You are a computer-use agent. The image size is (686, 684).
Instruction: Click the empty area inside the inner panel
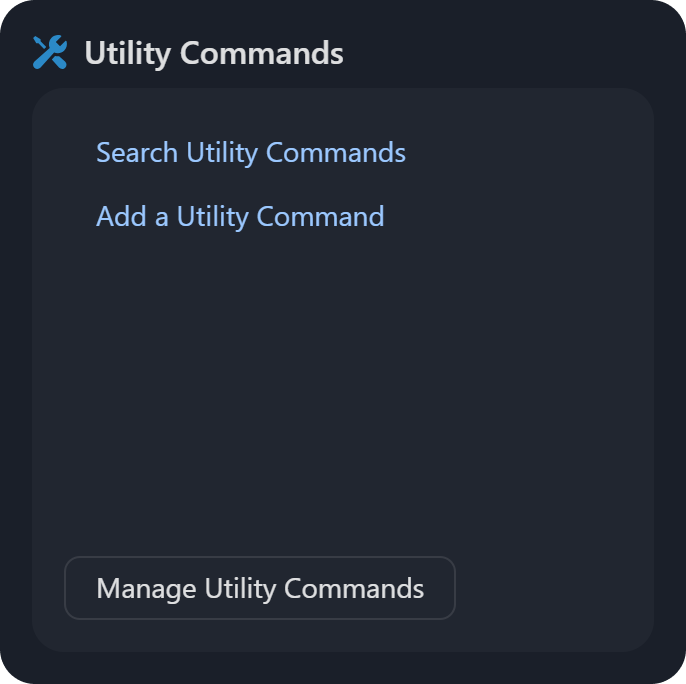[342, 390]
